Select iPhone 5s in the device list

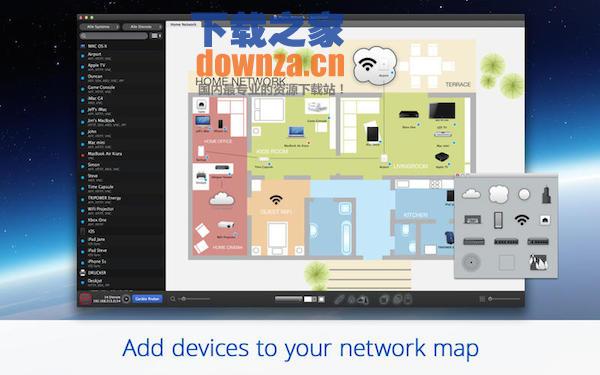pyautogui.click(x=121, y=263)
